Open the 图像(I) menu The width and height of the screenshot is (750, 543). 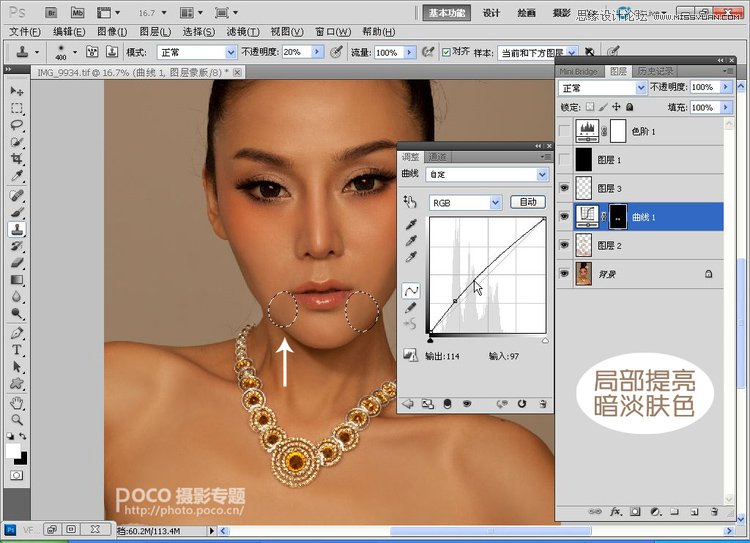pos(112,32)
